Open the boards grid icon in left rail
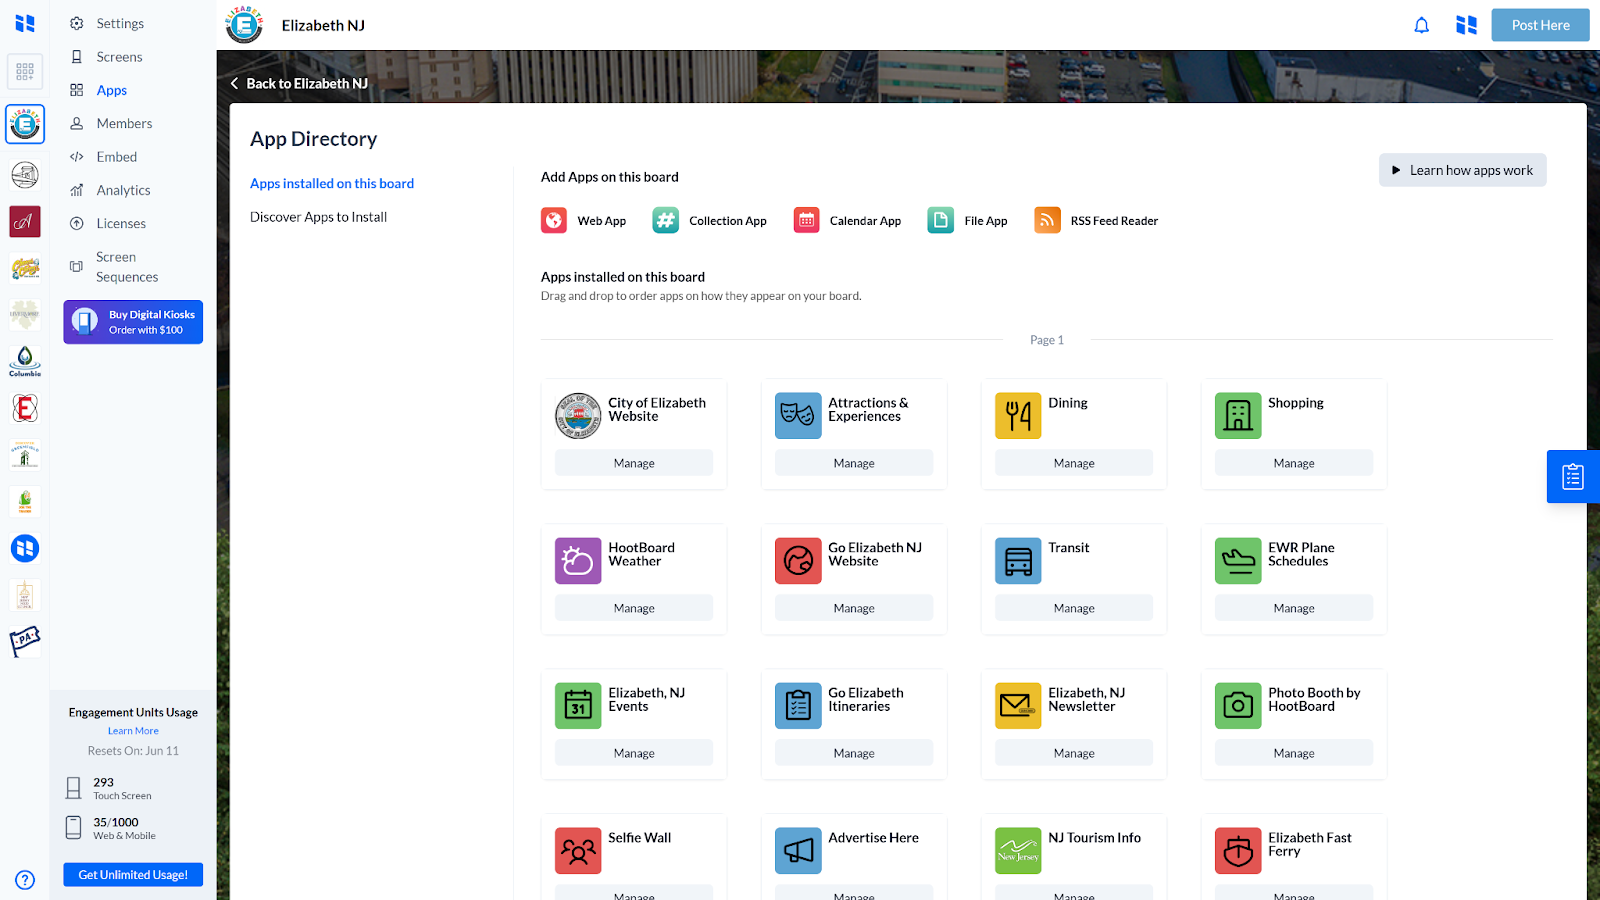Image resolution: width=1600 pixels, height=900 pixels. [x=25, y=72]
